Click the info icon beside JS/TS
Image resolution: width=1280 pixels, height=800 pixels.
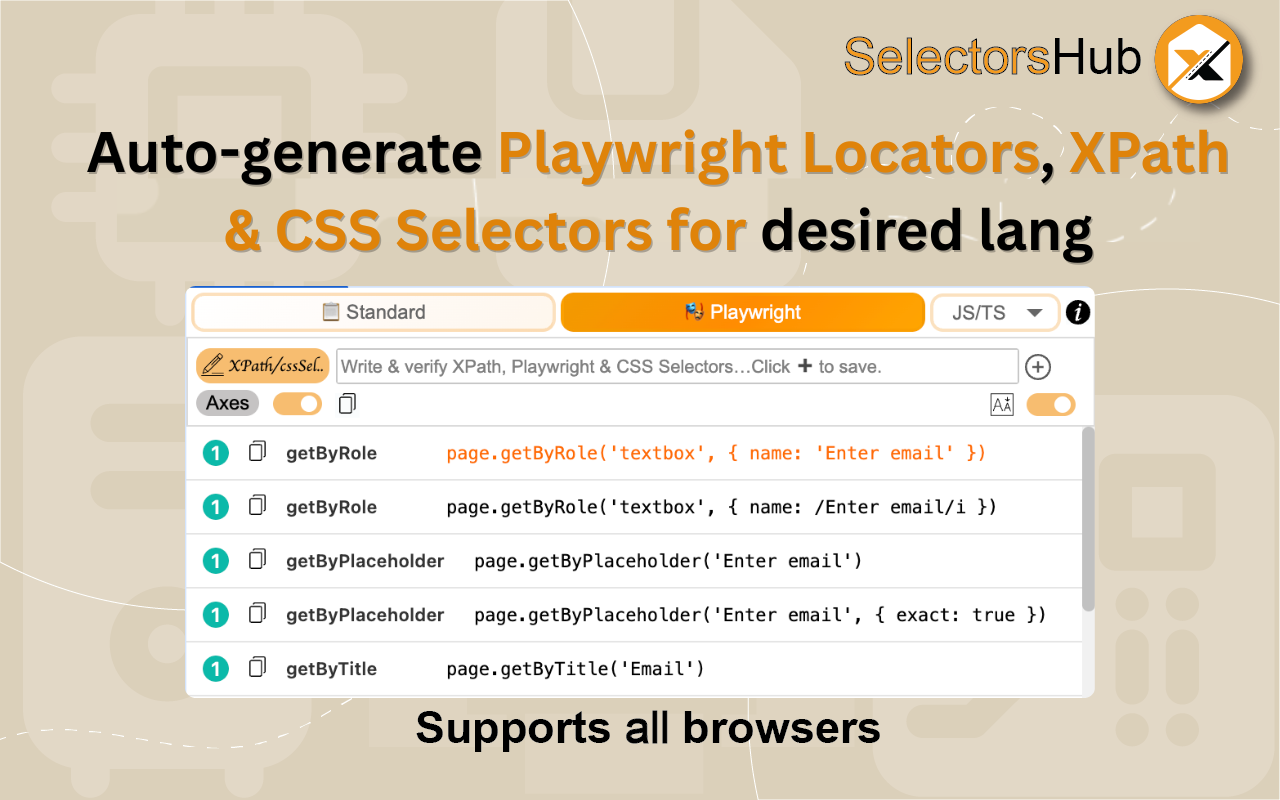1077,313
